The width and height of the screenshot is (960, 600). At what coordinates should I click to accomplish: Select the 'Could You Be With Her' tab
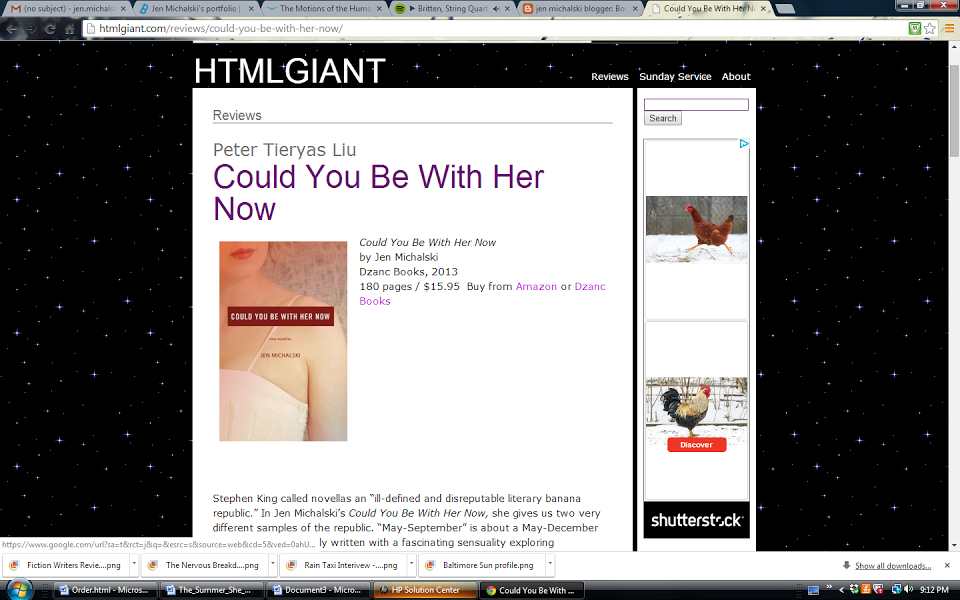pos(707,9)
